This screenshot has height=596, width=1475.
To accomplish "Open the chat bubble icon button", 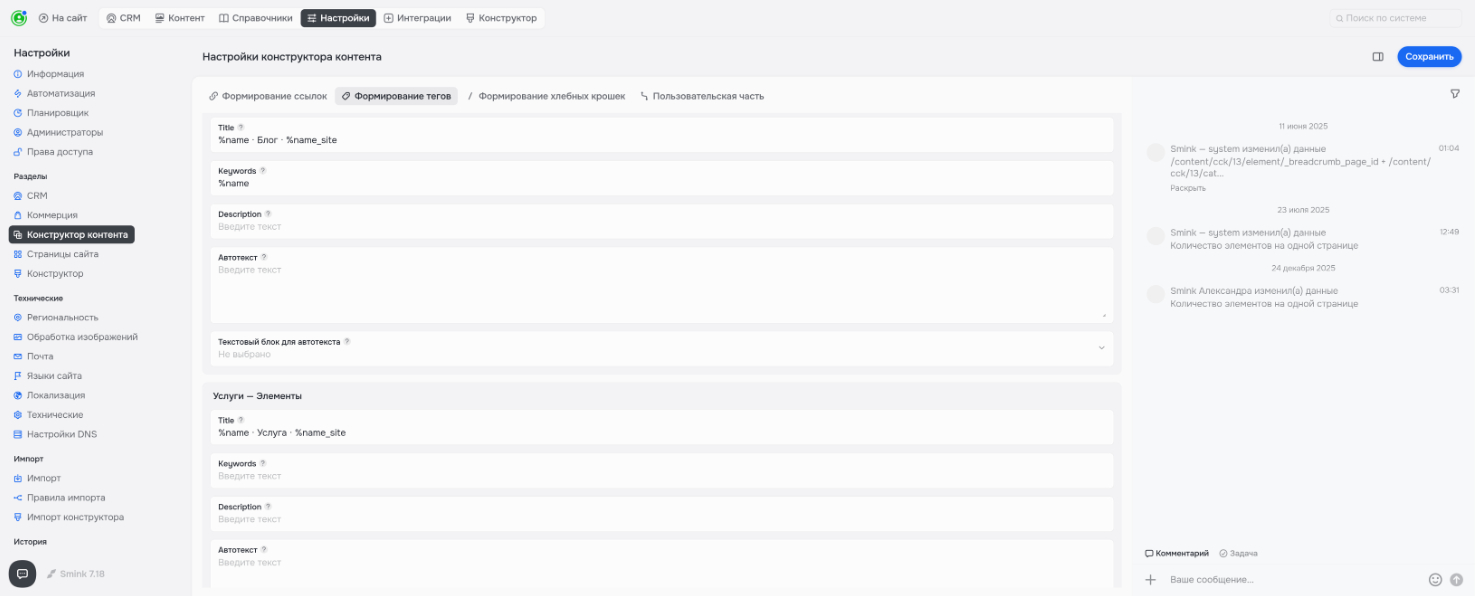I will [x=22, y=574].
